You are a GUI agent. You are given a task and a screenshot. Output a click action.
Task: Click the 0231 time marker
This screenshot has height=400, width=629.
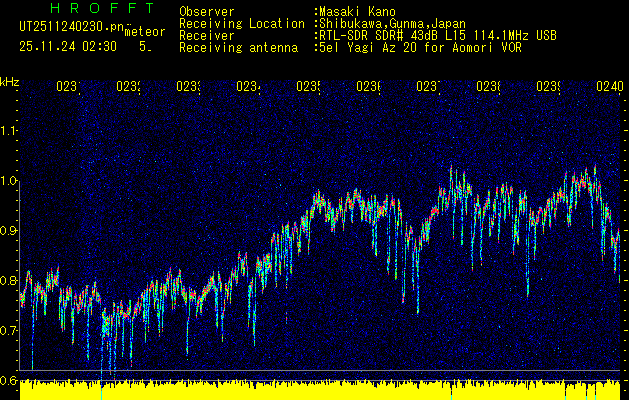coord(68,86)
